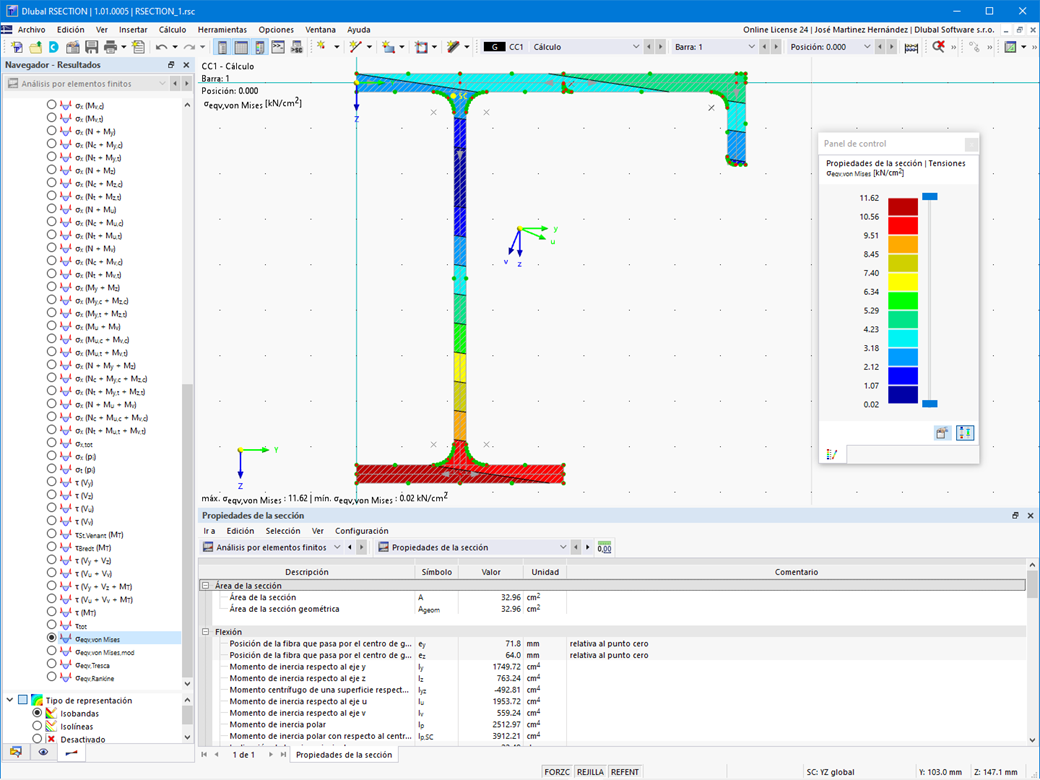The width and height of the screenshot is (1040, 780).
Task: Click the report document icon after Print
Action: pos(138,47)
